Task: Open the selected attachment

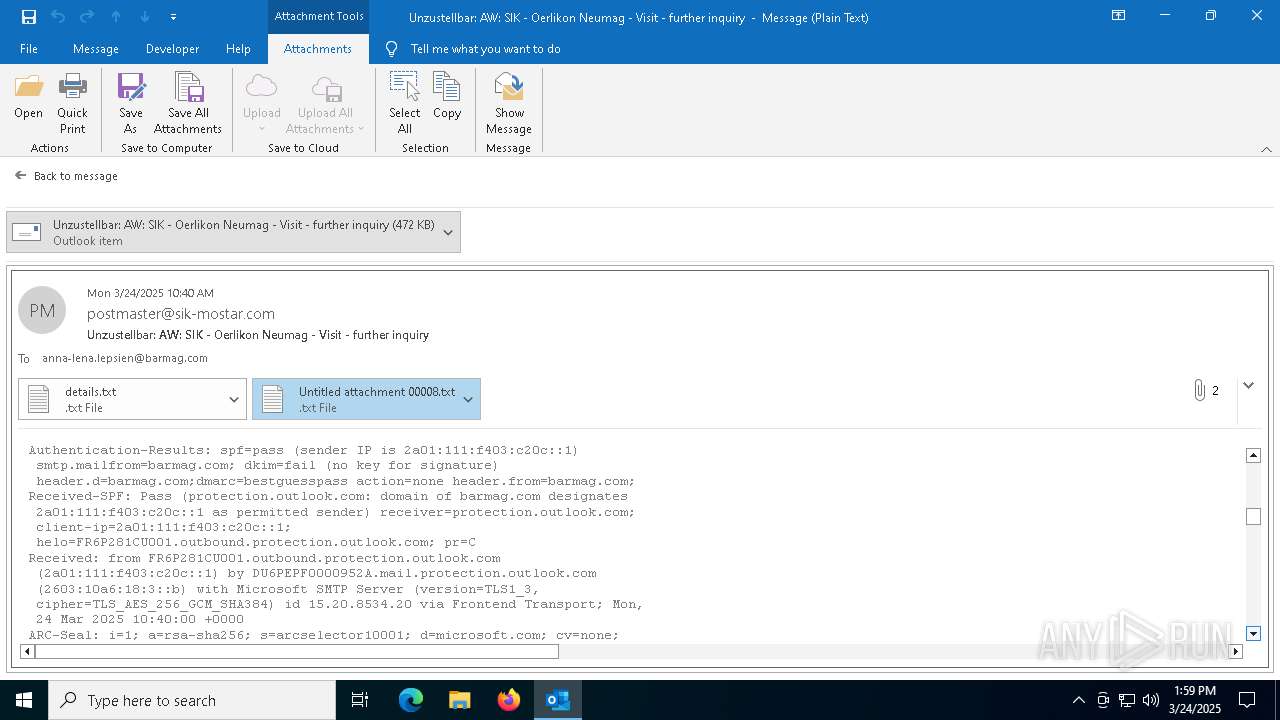Action: pyautogui.click(x=28, y=96)
